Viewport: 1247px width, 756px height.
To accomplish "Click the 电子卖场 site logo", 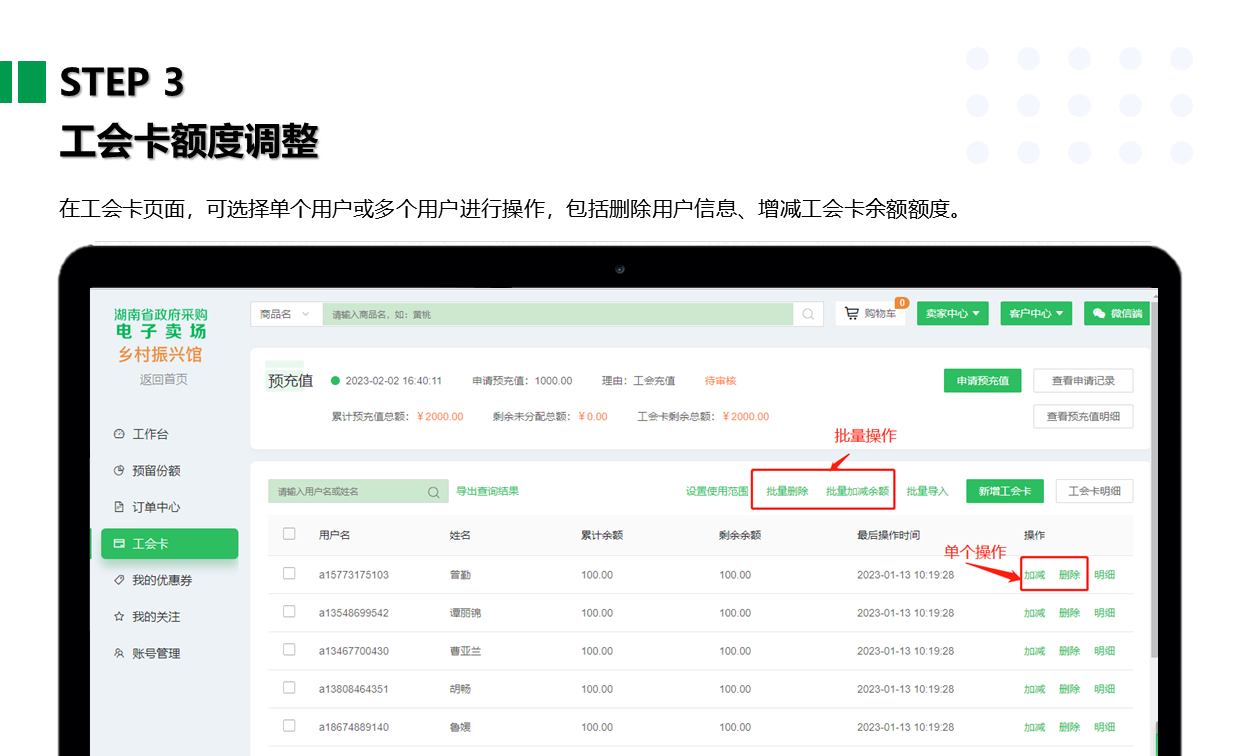I will tap(161, 331).
